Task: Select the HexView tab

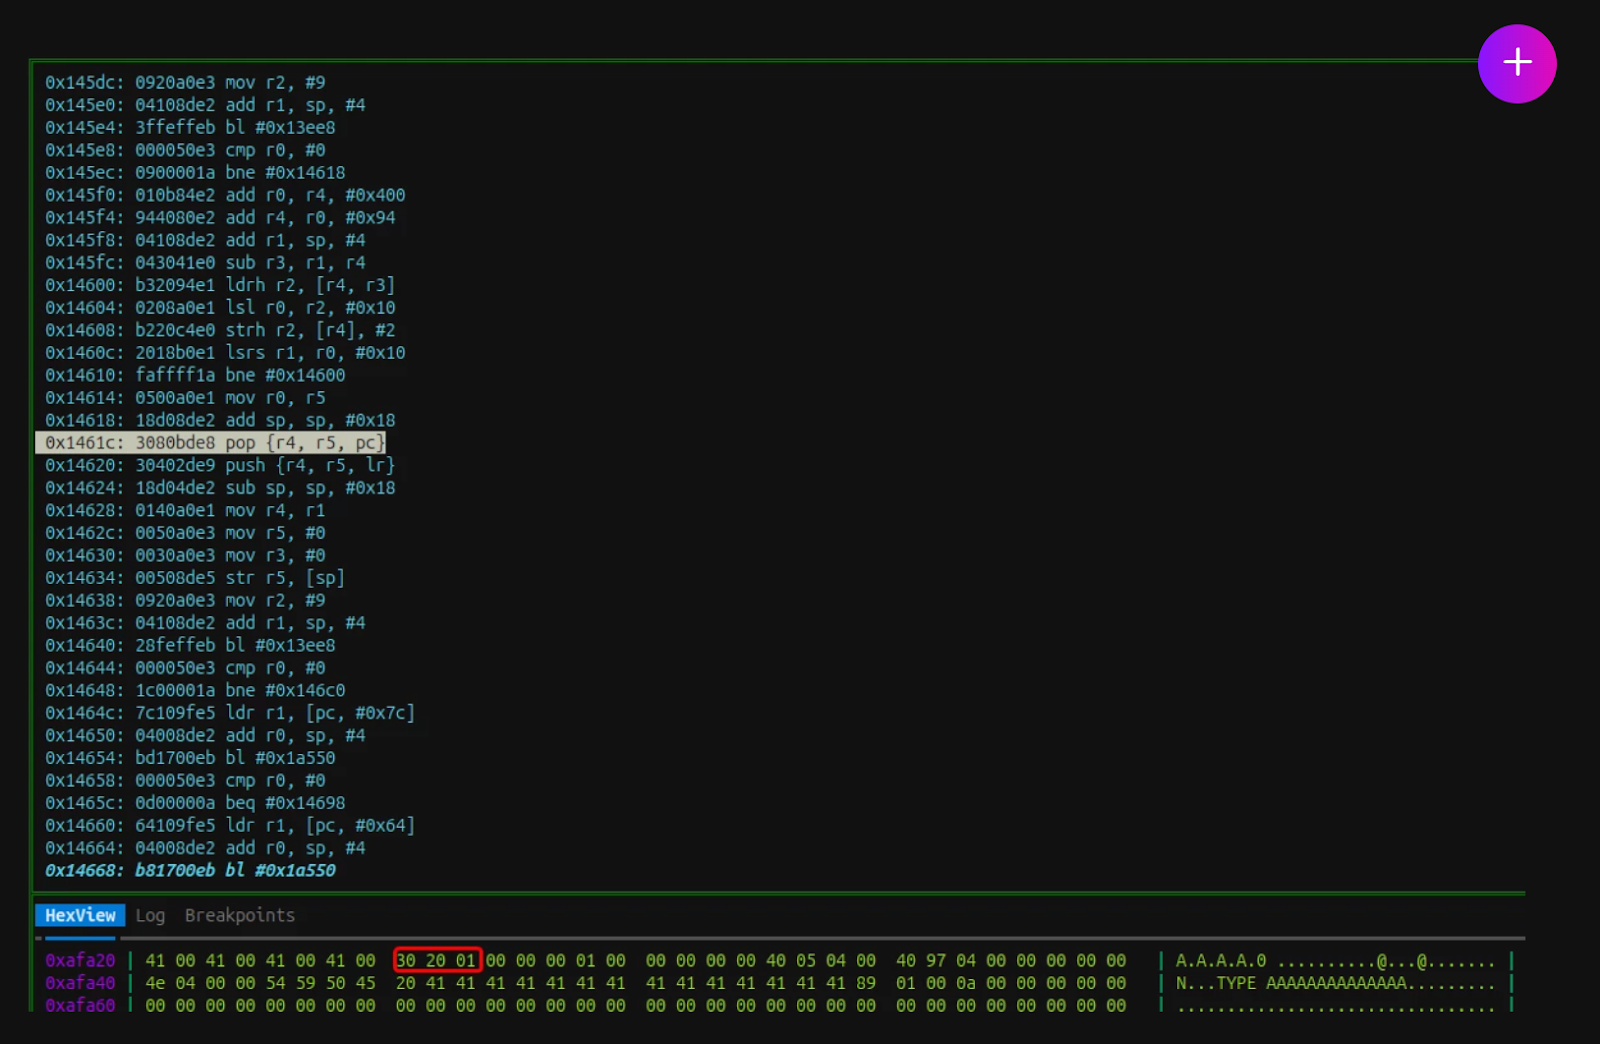Action: pyautogui.click(x=80, y=915)
